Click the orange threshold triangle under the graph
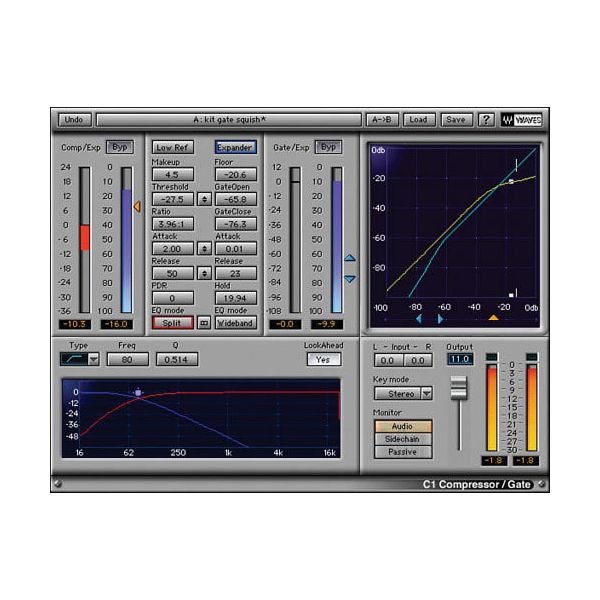Viewport: 600px width, 600px height. point(493,318)
